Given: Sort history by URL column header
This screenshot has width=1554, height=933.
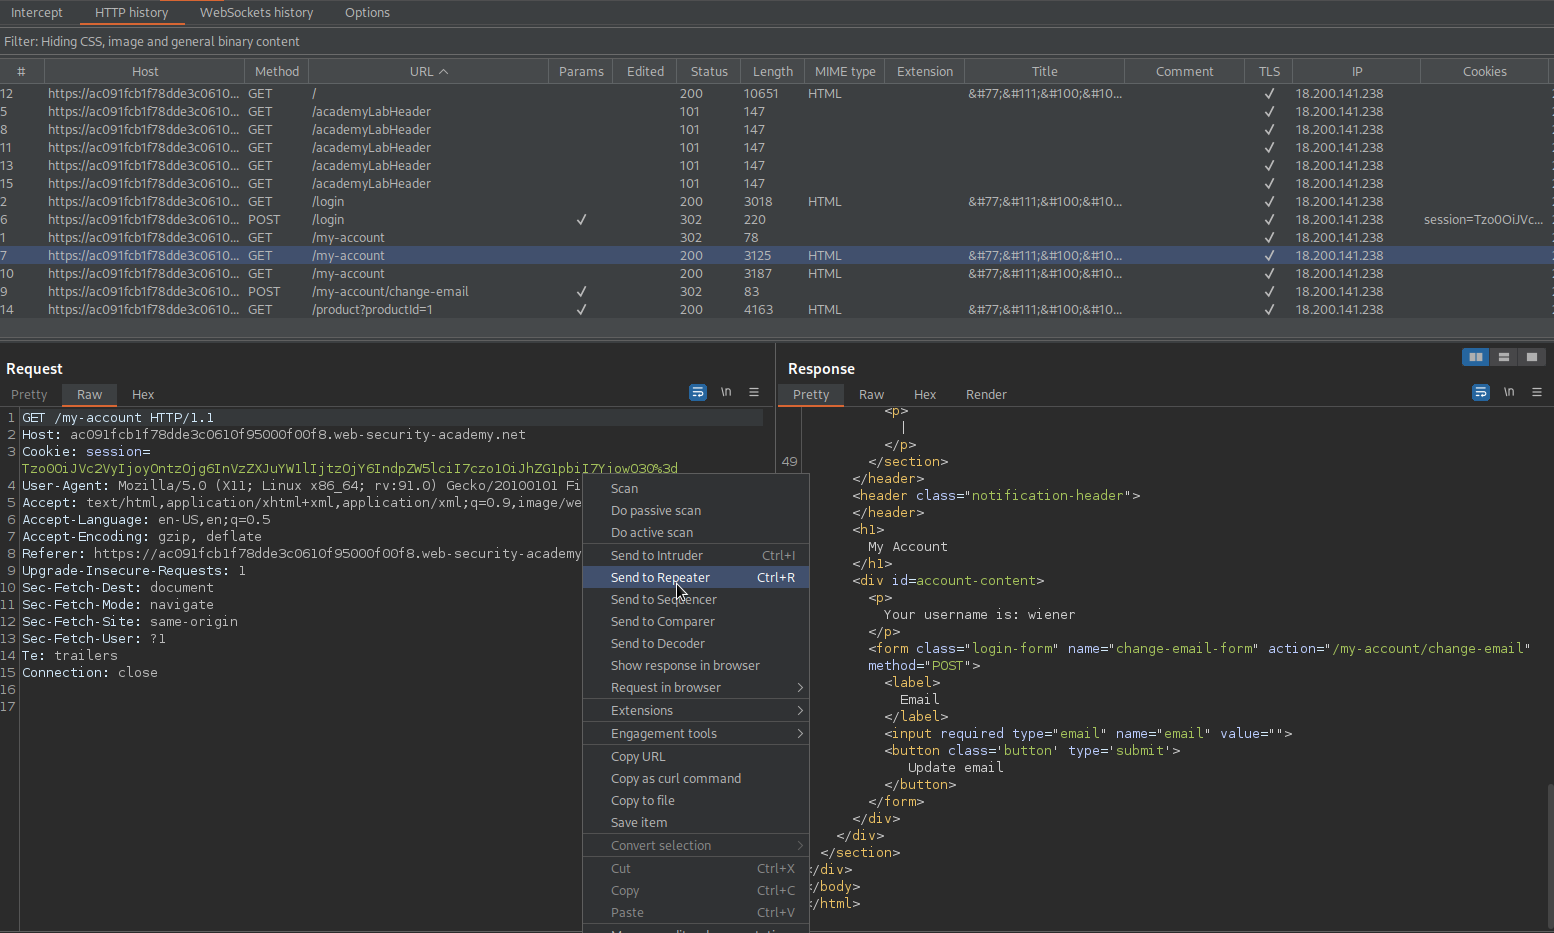Looking at the screenshot, I should (x=429, y=72).
